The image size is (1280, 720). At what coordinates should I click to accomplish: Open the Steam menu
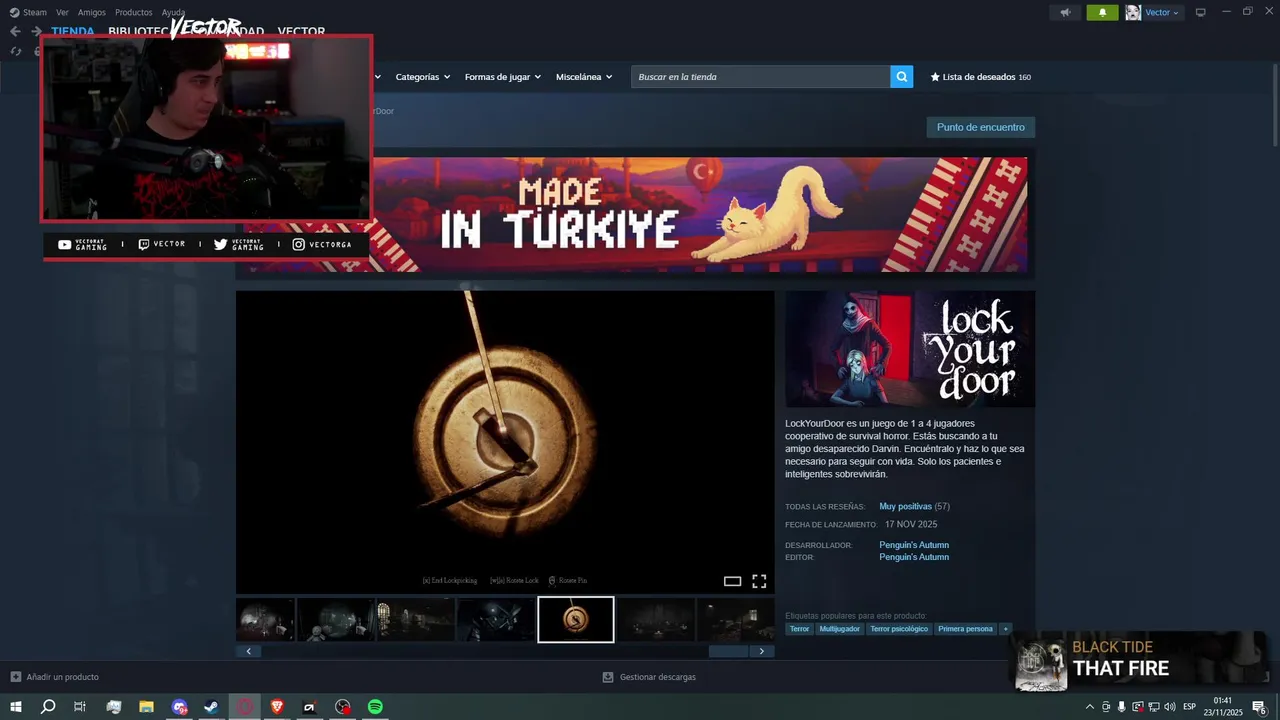(29, 13)
